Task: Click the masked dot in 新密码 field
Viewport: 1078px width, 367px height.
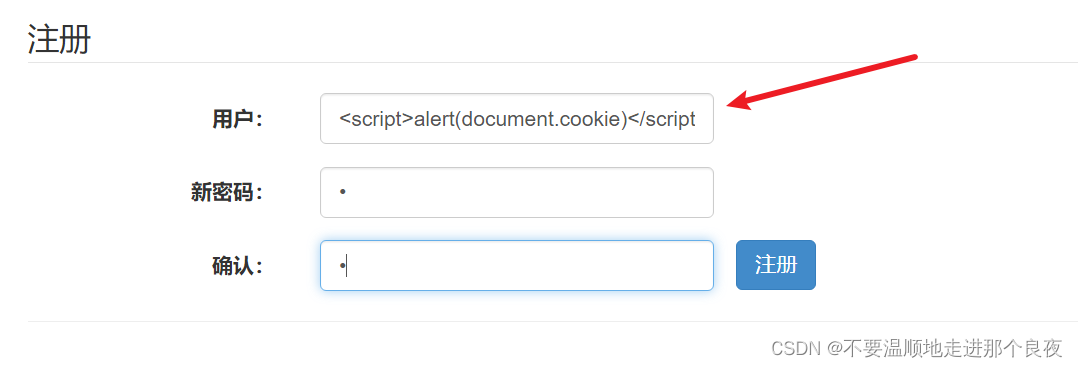Action: tap(342, 192)
